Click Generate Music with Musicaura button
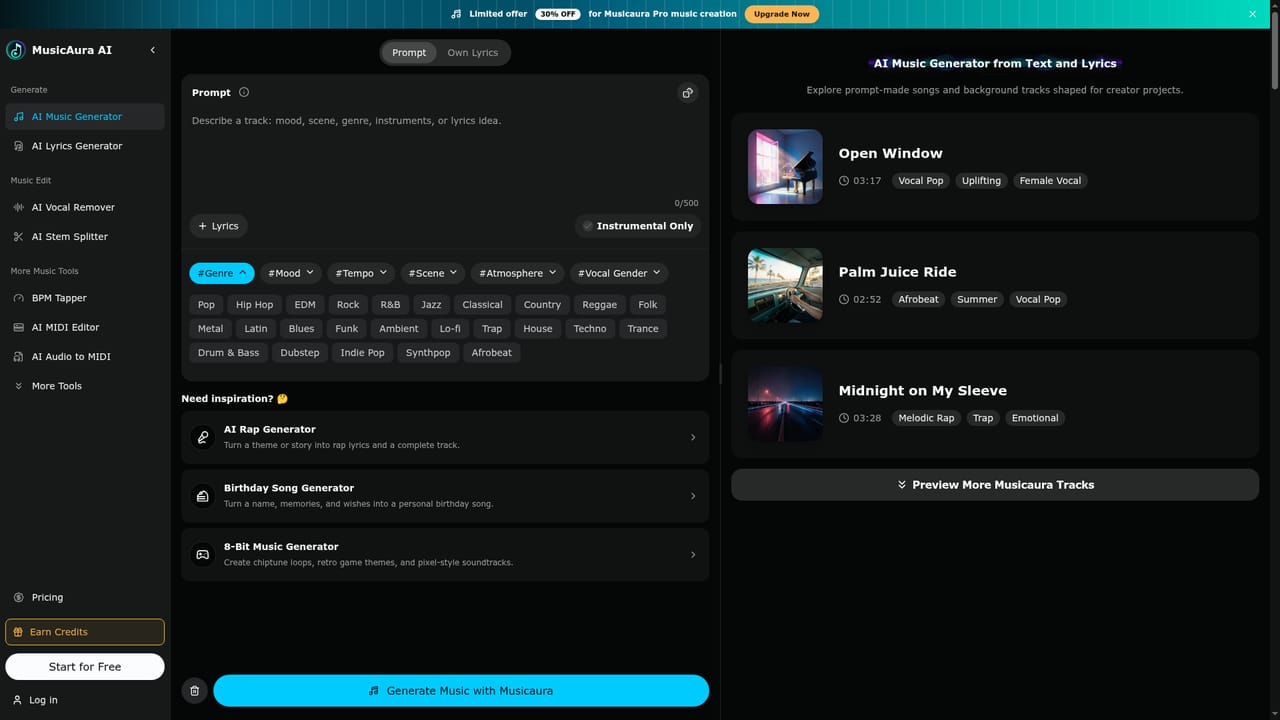The image size is (1280, 720). 461,690
